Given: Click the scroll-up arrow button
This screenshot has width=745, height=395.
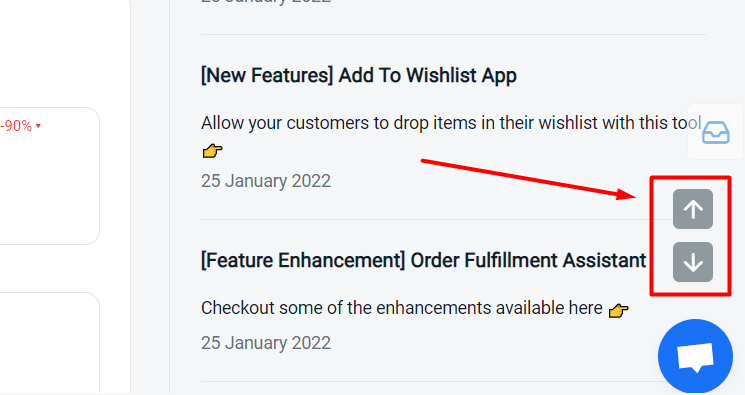Looking at the screenshot, I should (x=693, y=209).
